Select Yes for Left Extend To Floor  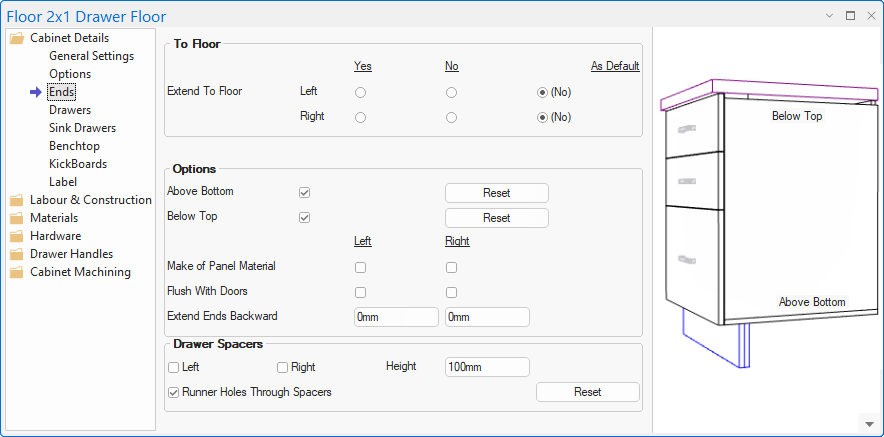coord(360,92)
